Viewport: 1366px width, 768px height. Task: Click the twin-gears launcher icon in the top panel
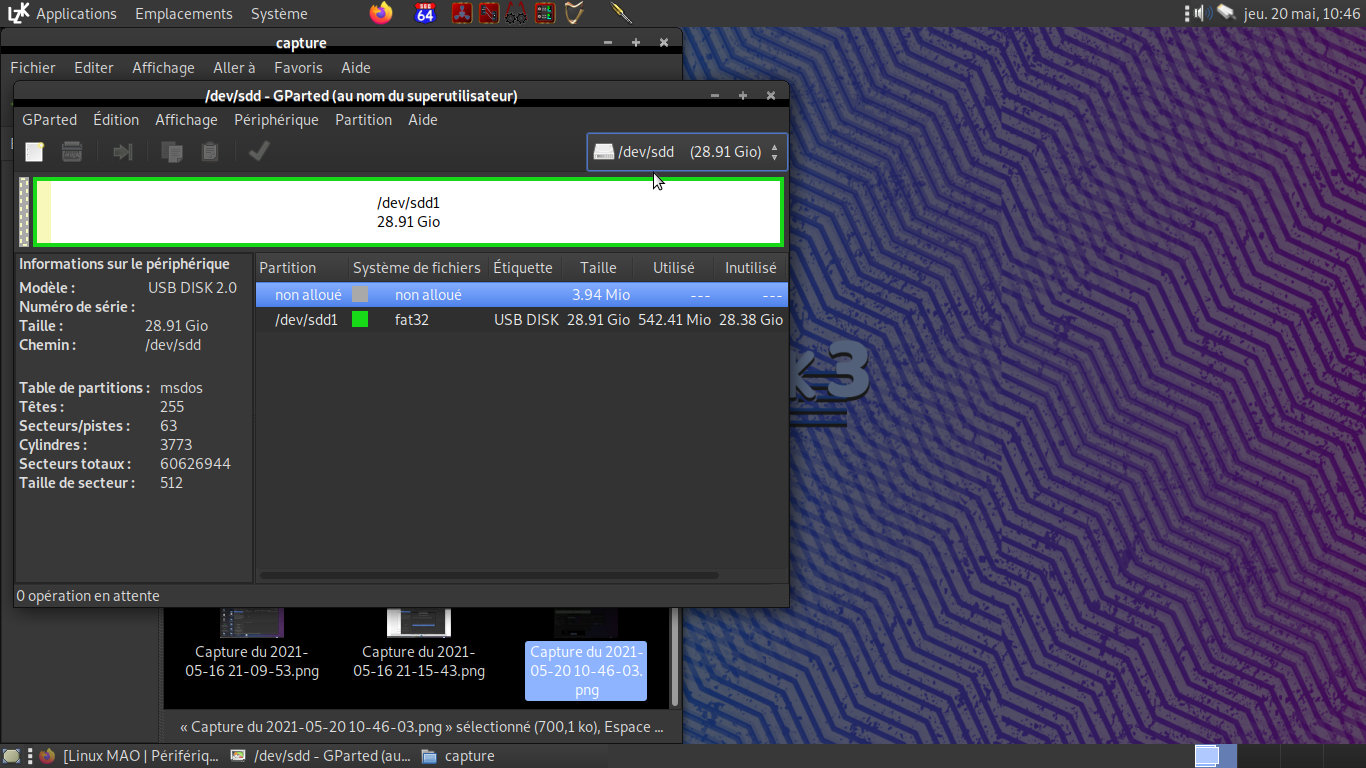[516, 13]
